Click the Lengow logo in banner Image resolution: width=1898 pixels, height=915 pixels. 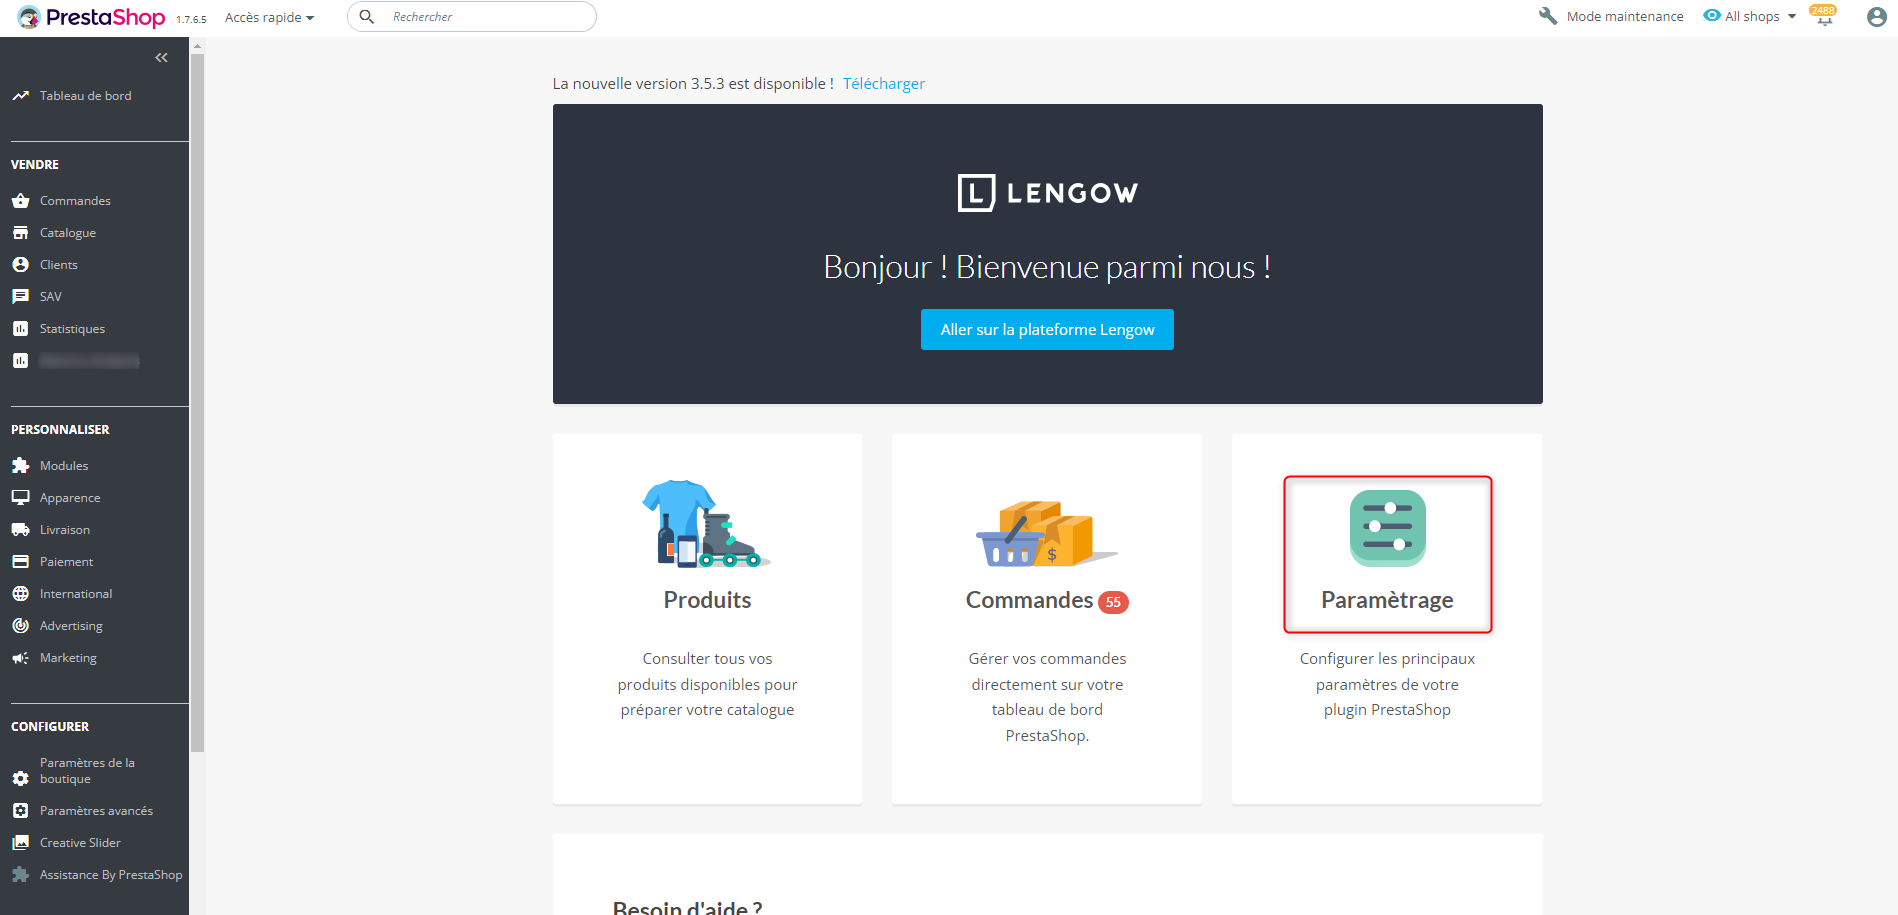point(1047,193)
